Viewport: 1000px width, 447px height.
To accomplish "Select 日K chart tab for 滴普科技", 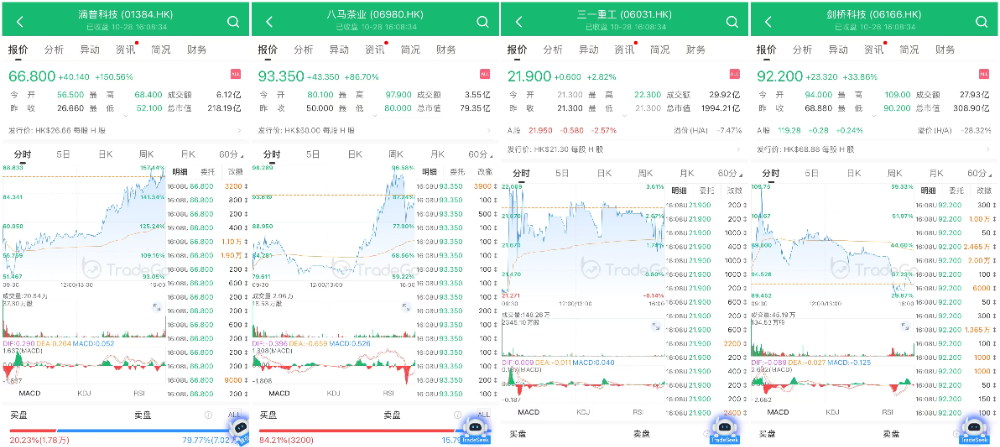I will (x=105, y=154).
